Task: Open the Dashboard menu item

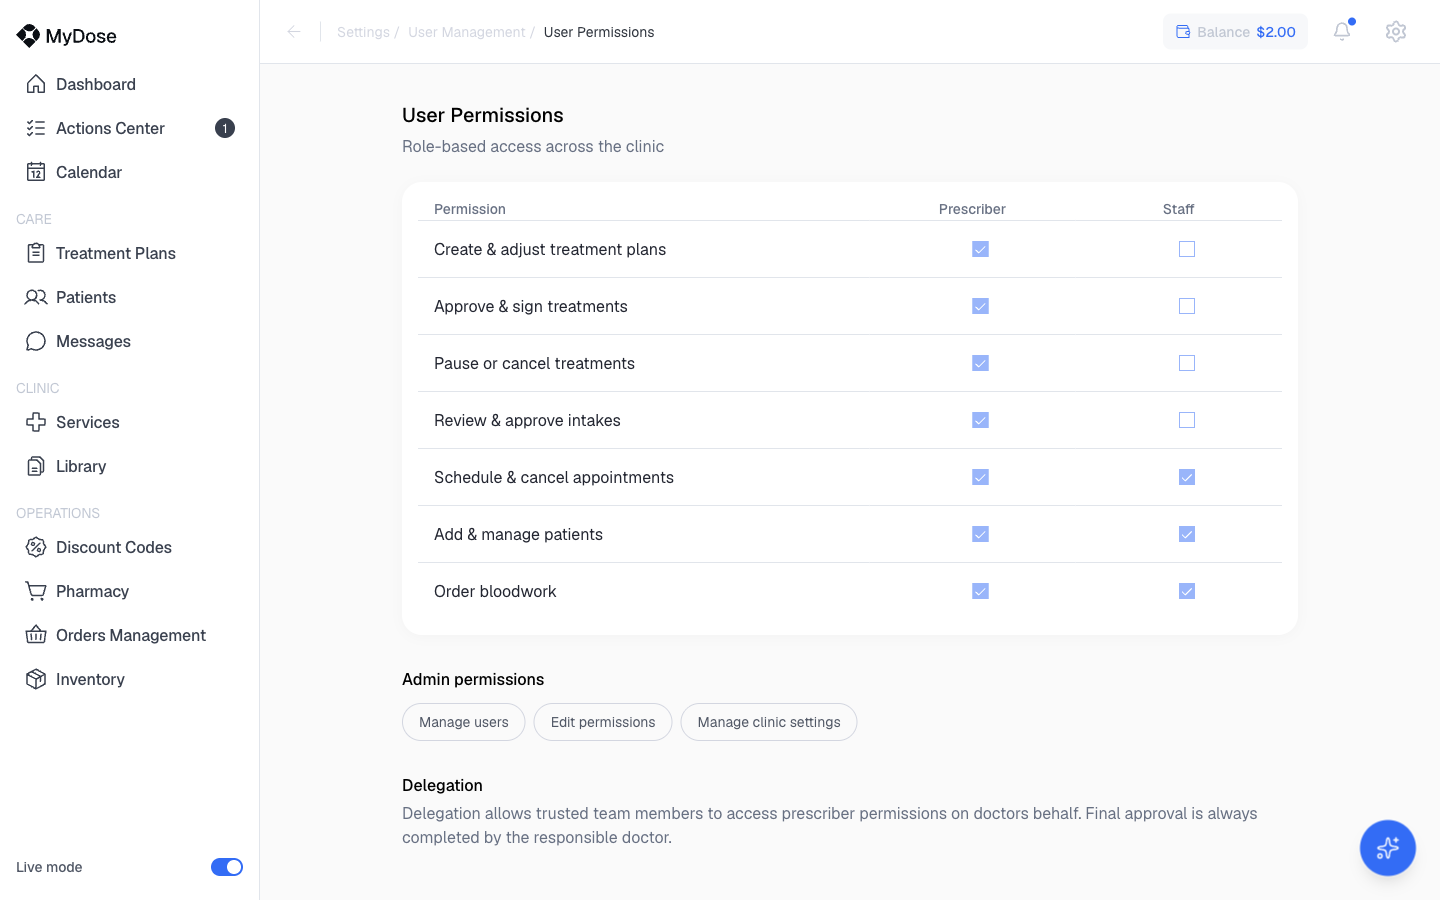Action: (129, 84)
